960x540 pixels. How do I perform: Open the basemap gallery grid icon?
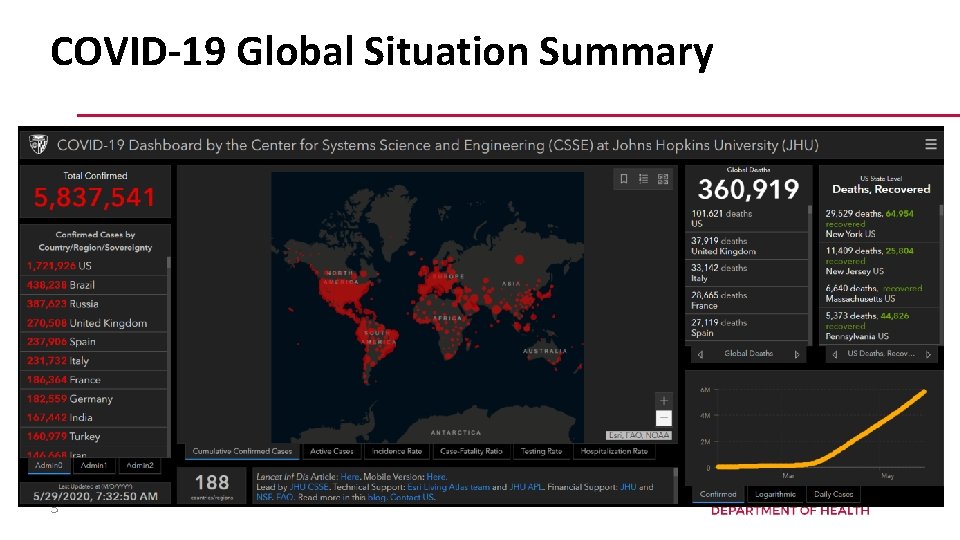663,179
